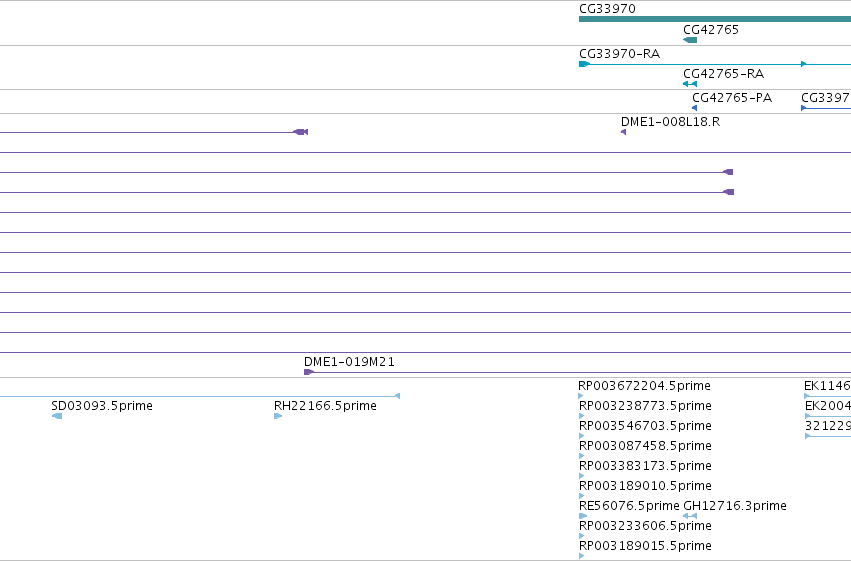Click the RP003383173.5prime label
This screenshot has height=561, width=851.
[645, 466]
